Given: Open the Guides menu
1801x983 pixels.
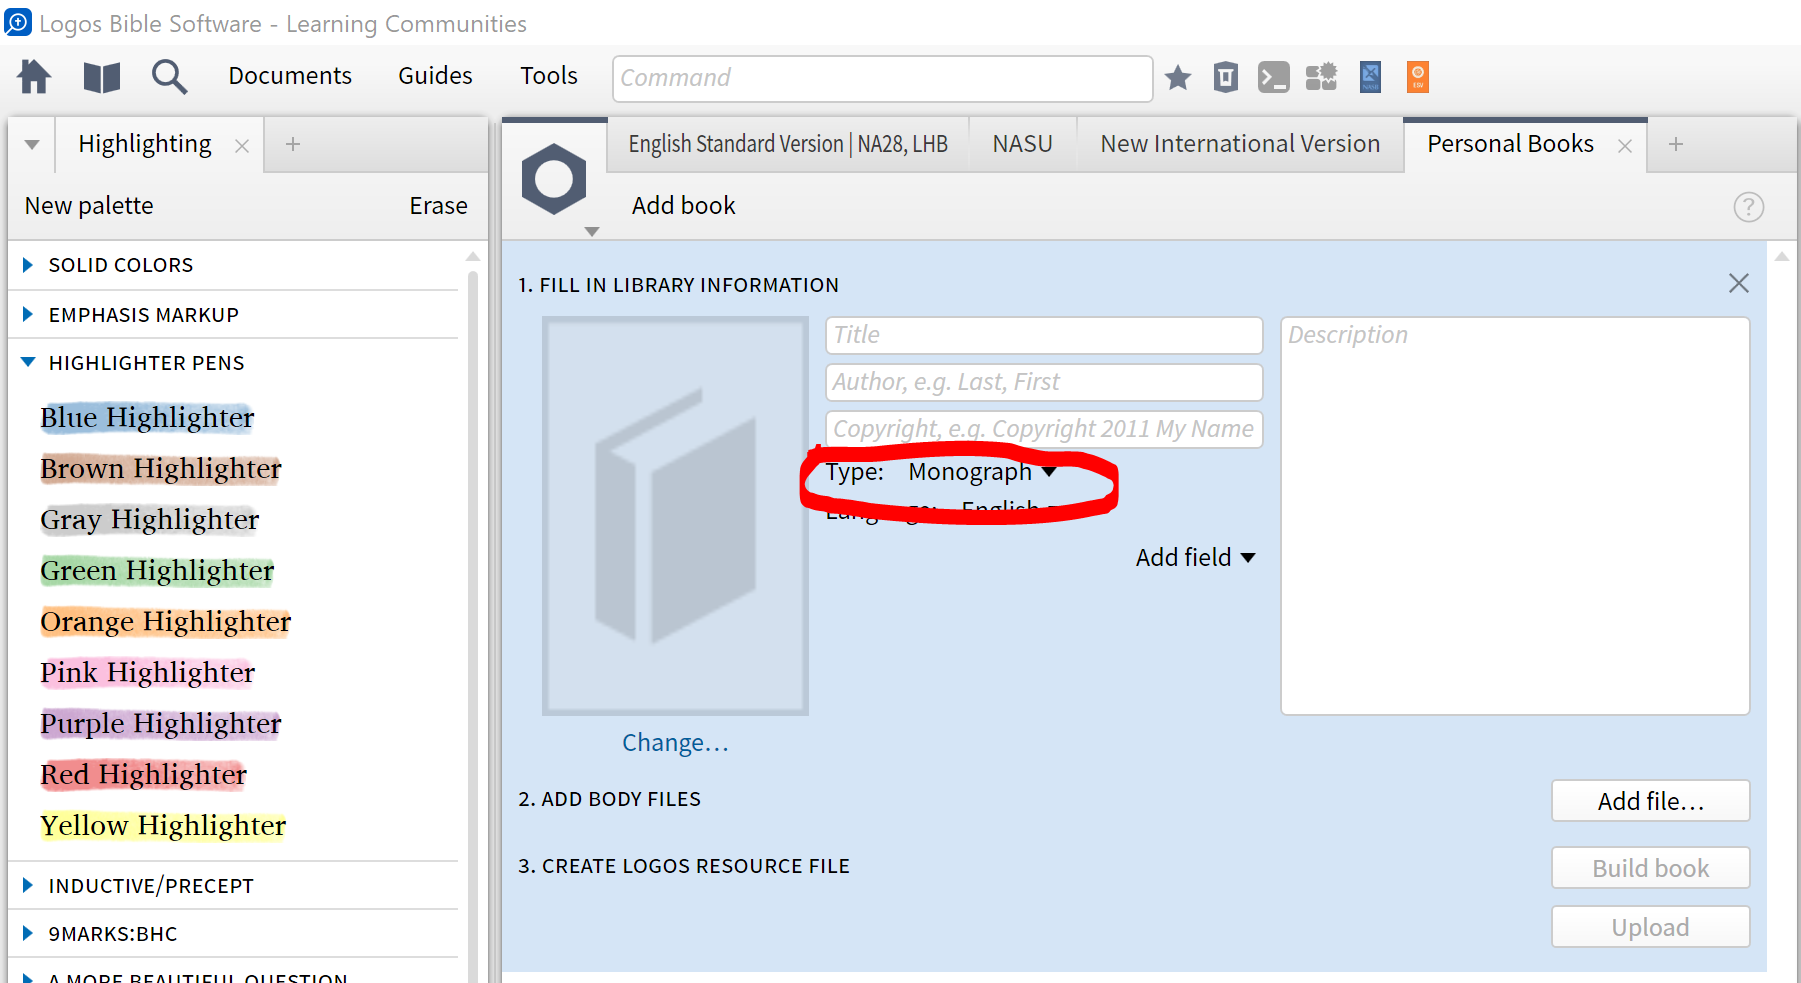Looking at the screenshot, I should (x=435, y=76).
